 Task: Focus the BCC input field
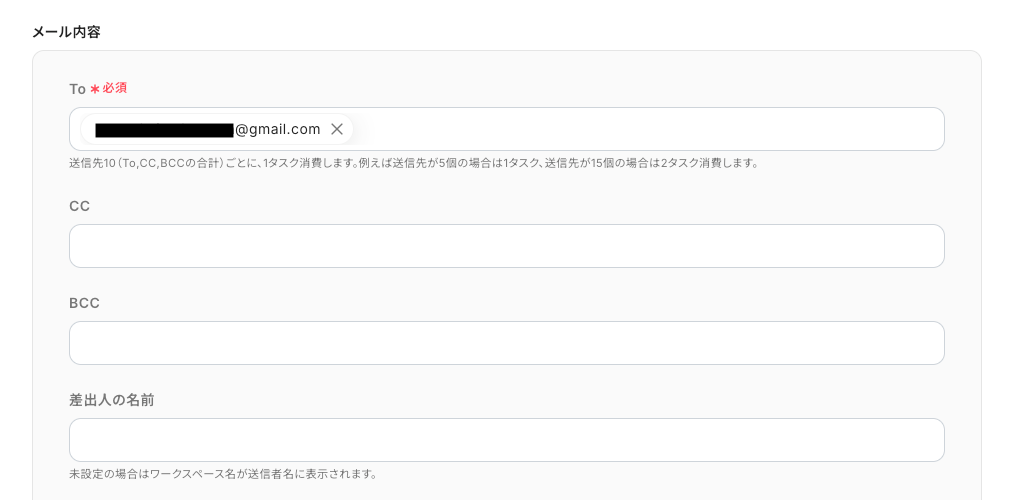[x=506, y=343]
